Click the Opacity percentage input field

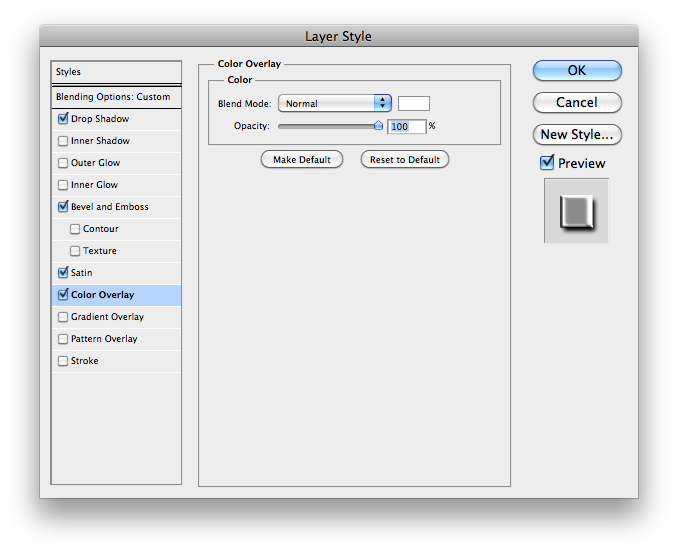click(406, 126)
